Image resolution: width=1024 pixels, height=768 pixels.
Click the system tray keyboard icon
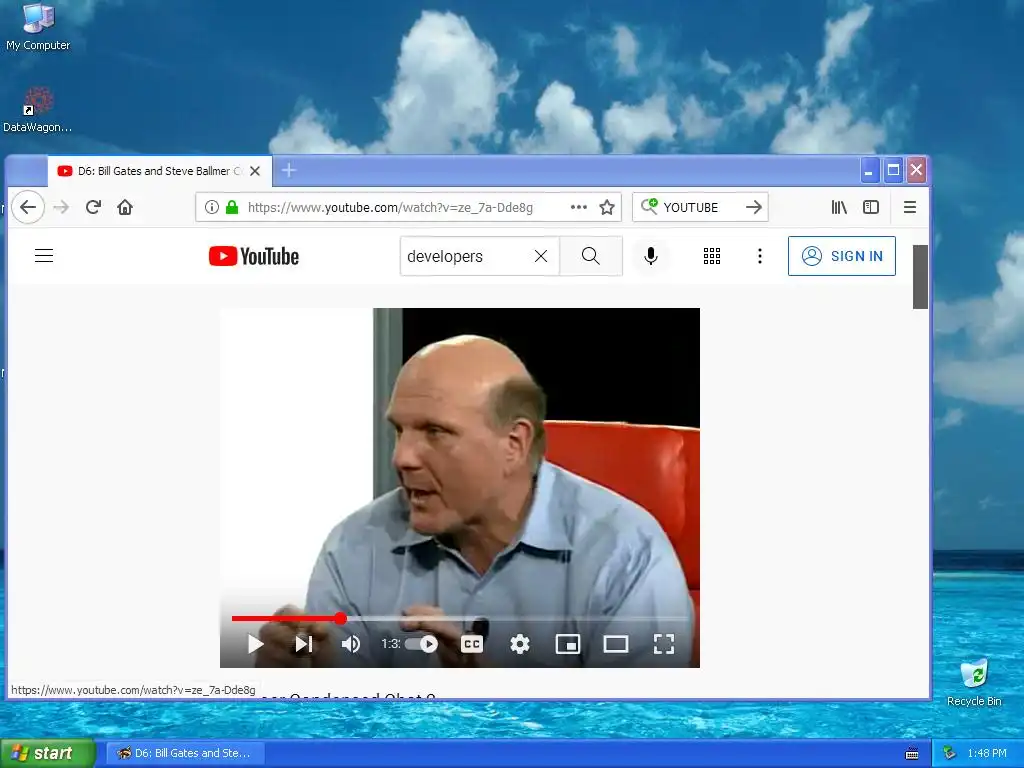point(912,754)
